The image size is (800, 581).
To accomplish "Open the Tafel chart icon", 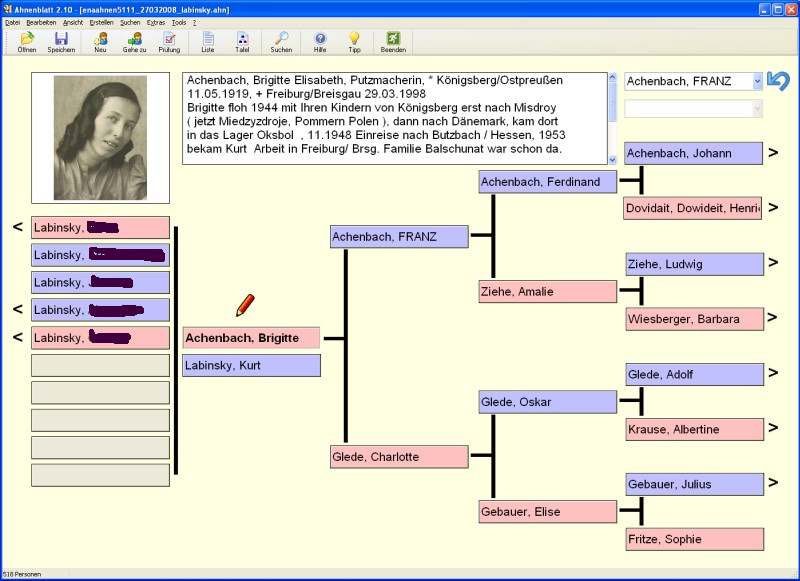I will [x=242, y=38].
